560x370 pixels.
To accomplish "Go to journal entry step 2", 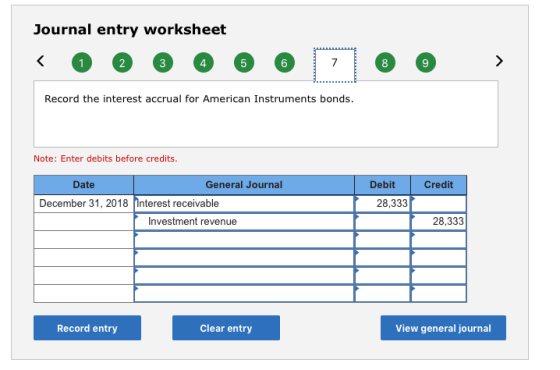I will click(x=122, y=63).
